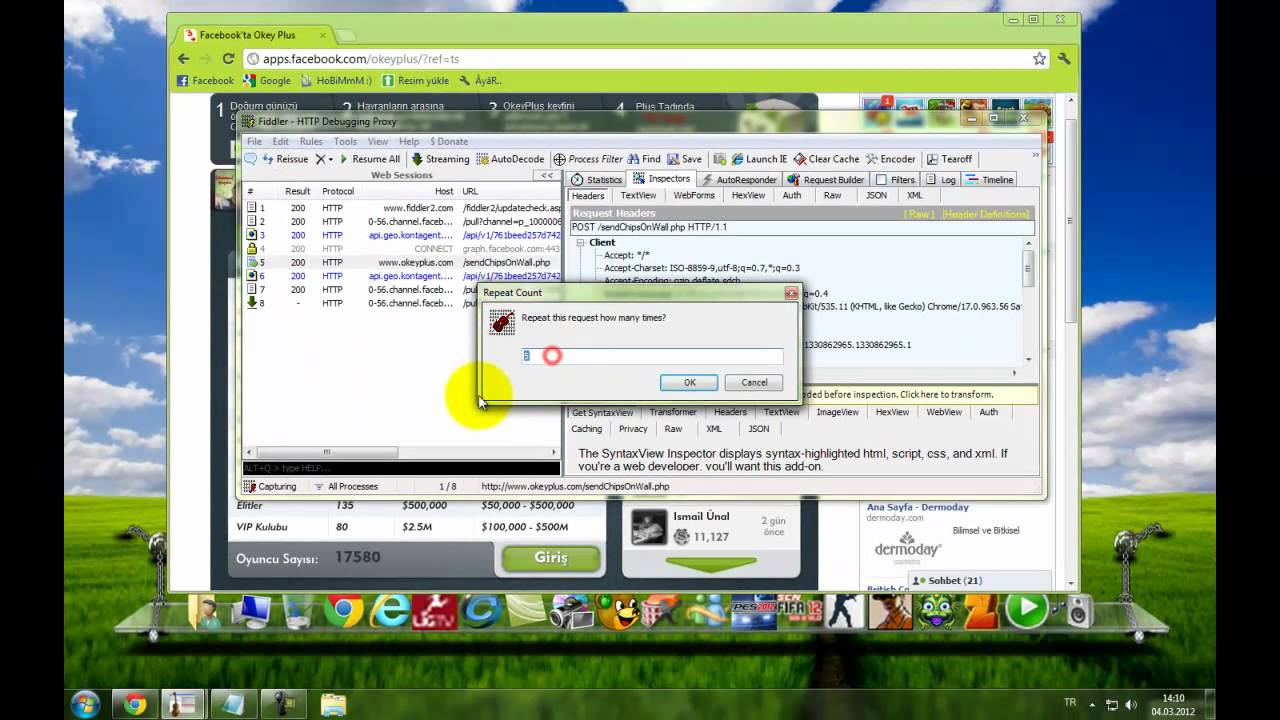
Task: Open the Rules menu in Fiddler
Action: [311, 142]
